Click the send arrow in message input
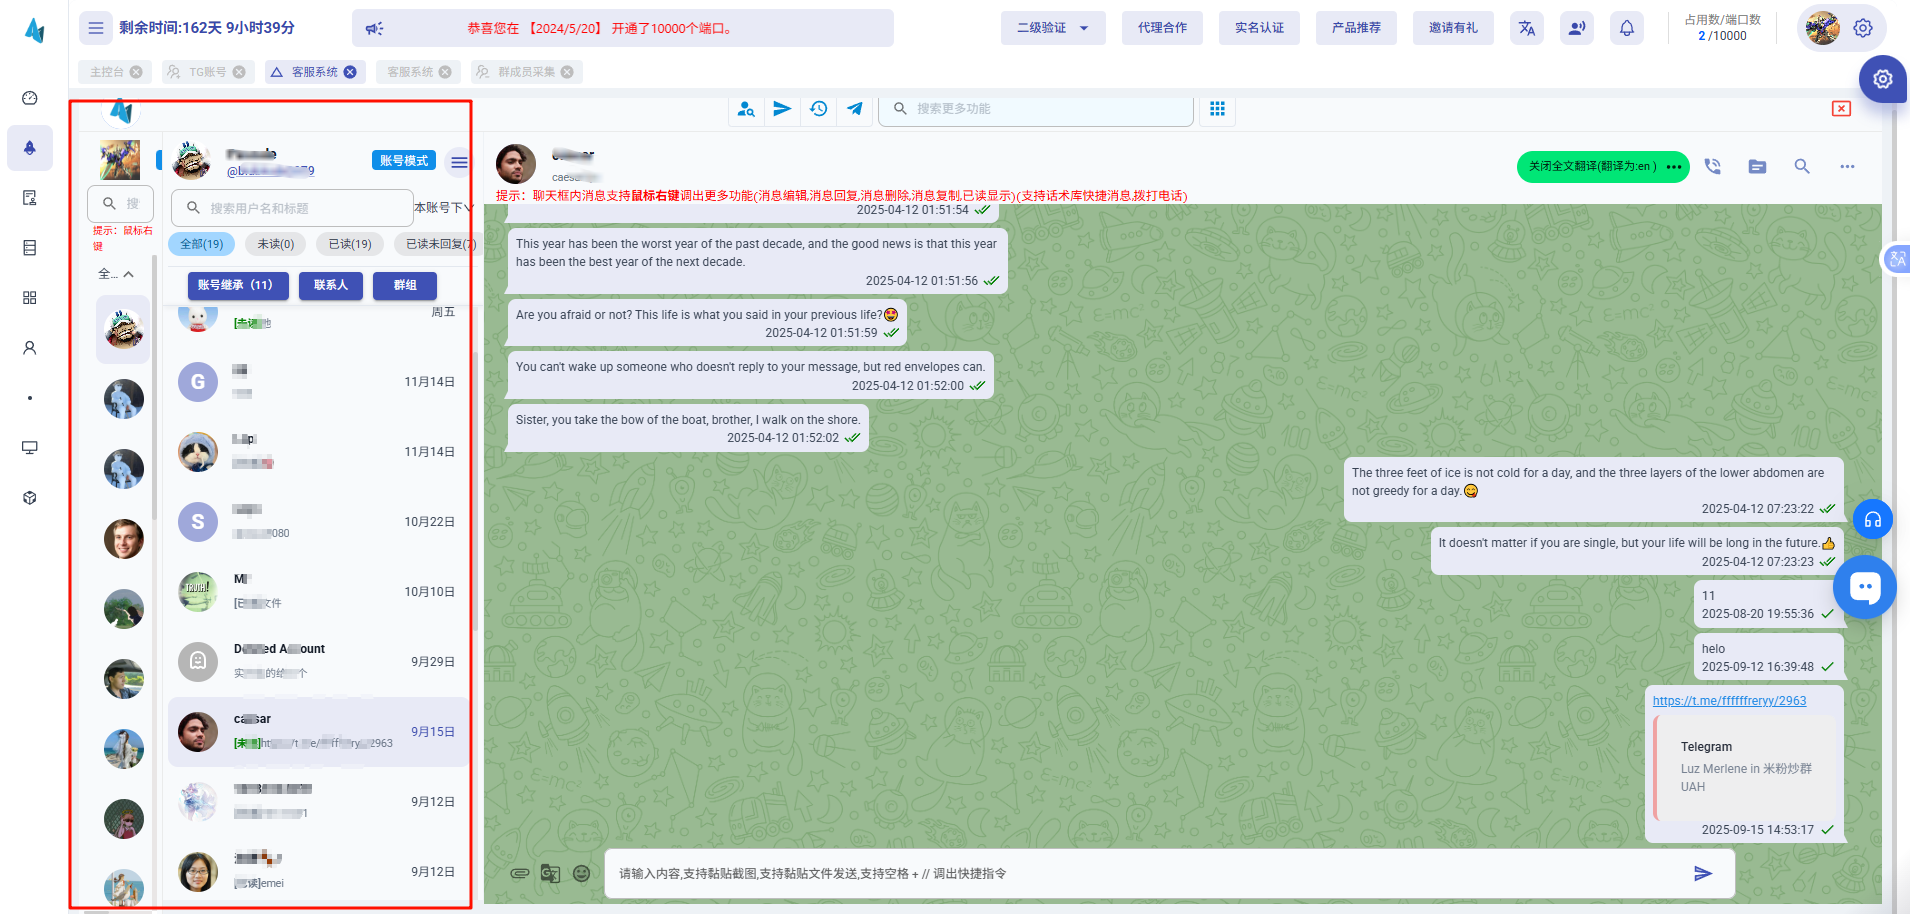Screen dimensions: 1910x914 point(1702,874)
